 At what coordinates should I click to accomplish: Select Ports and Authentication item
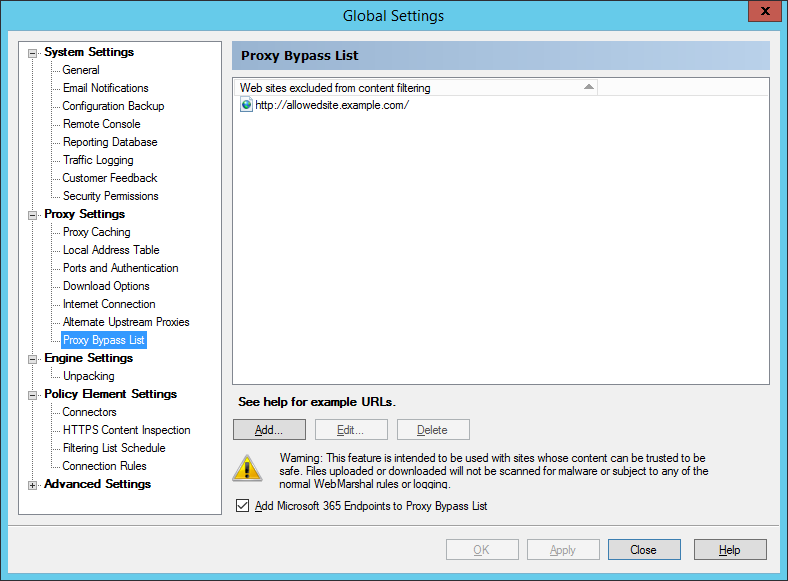tap(121, 268)
